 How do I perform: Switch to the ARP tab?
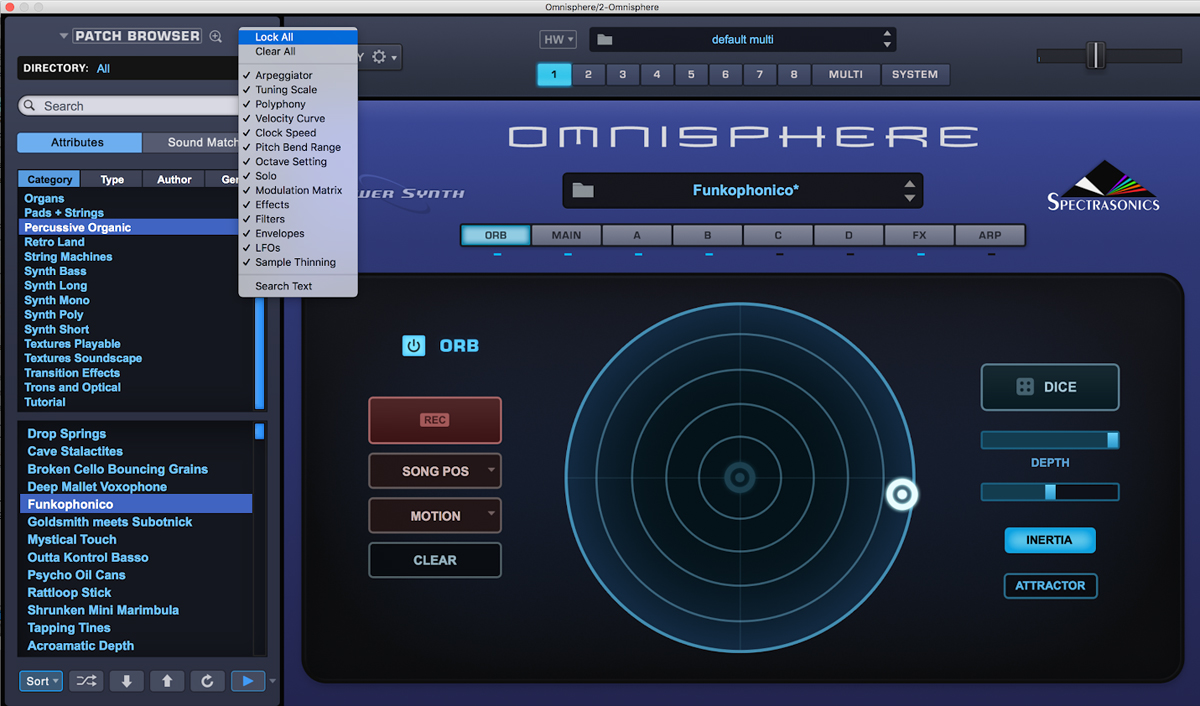click(x=990, y=236)
